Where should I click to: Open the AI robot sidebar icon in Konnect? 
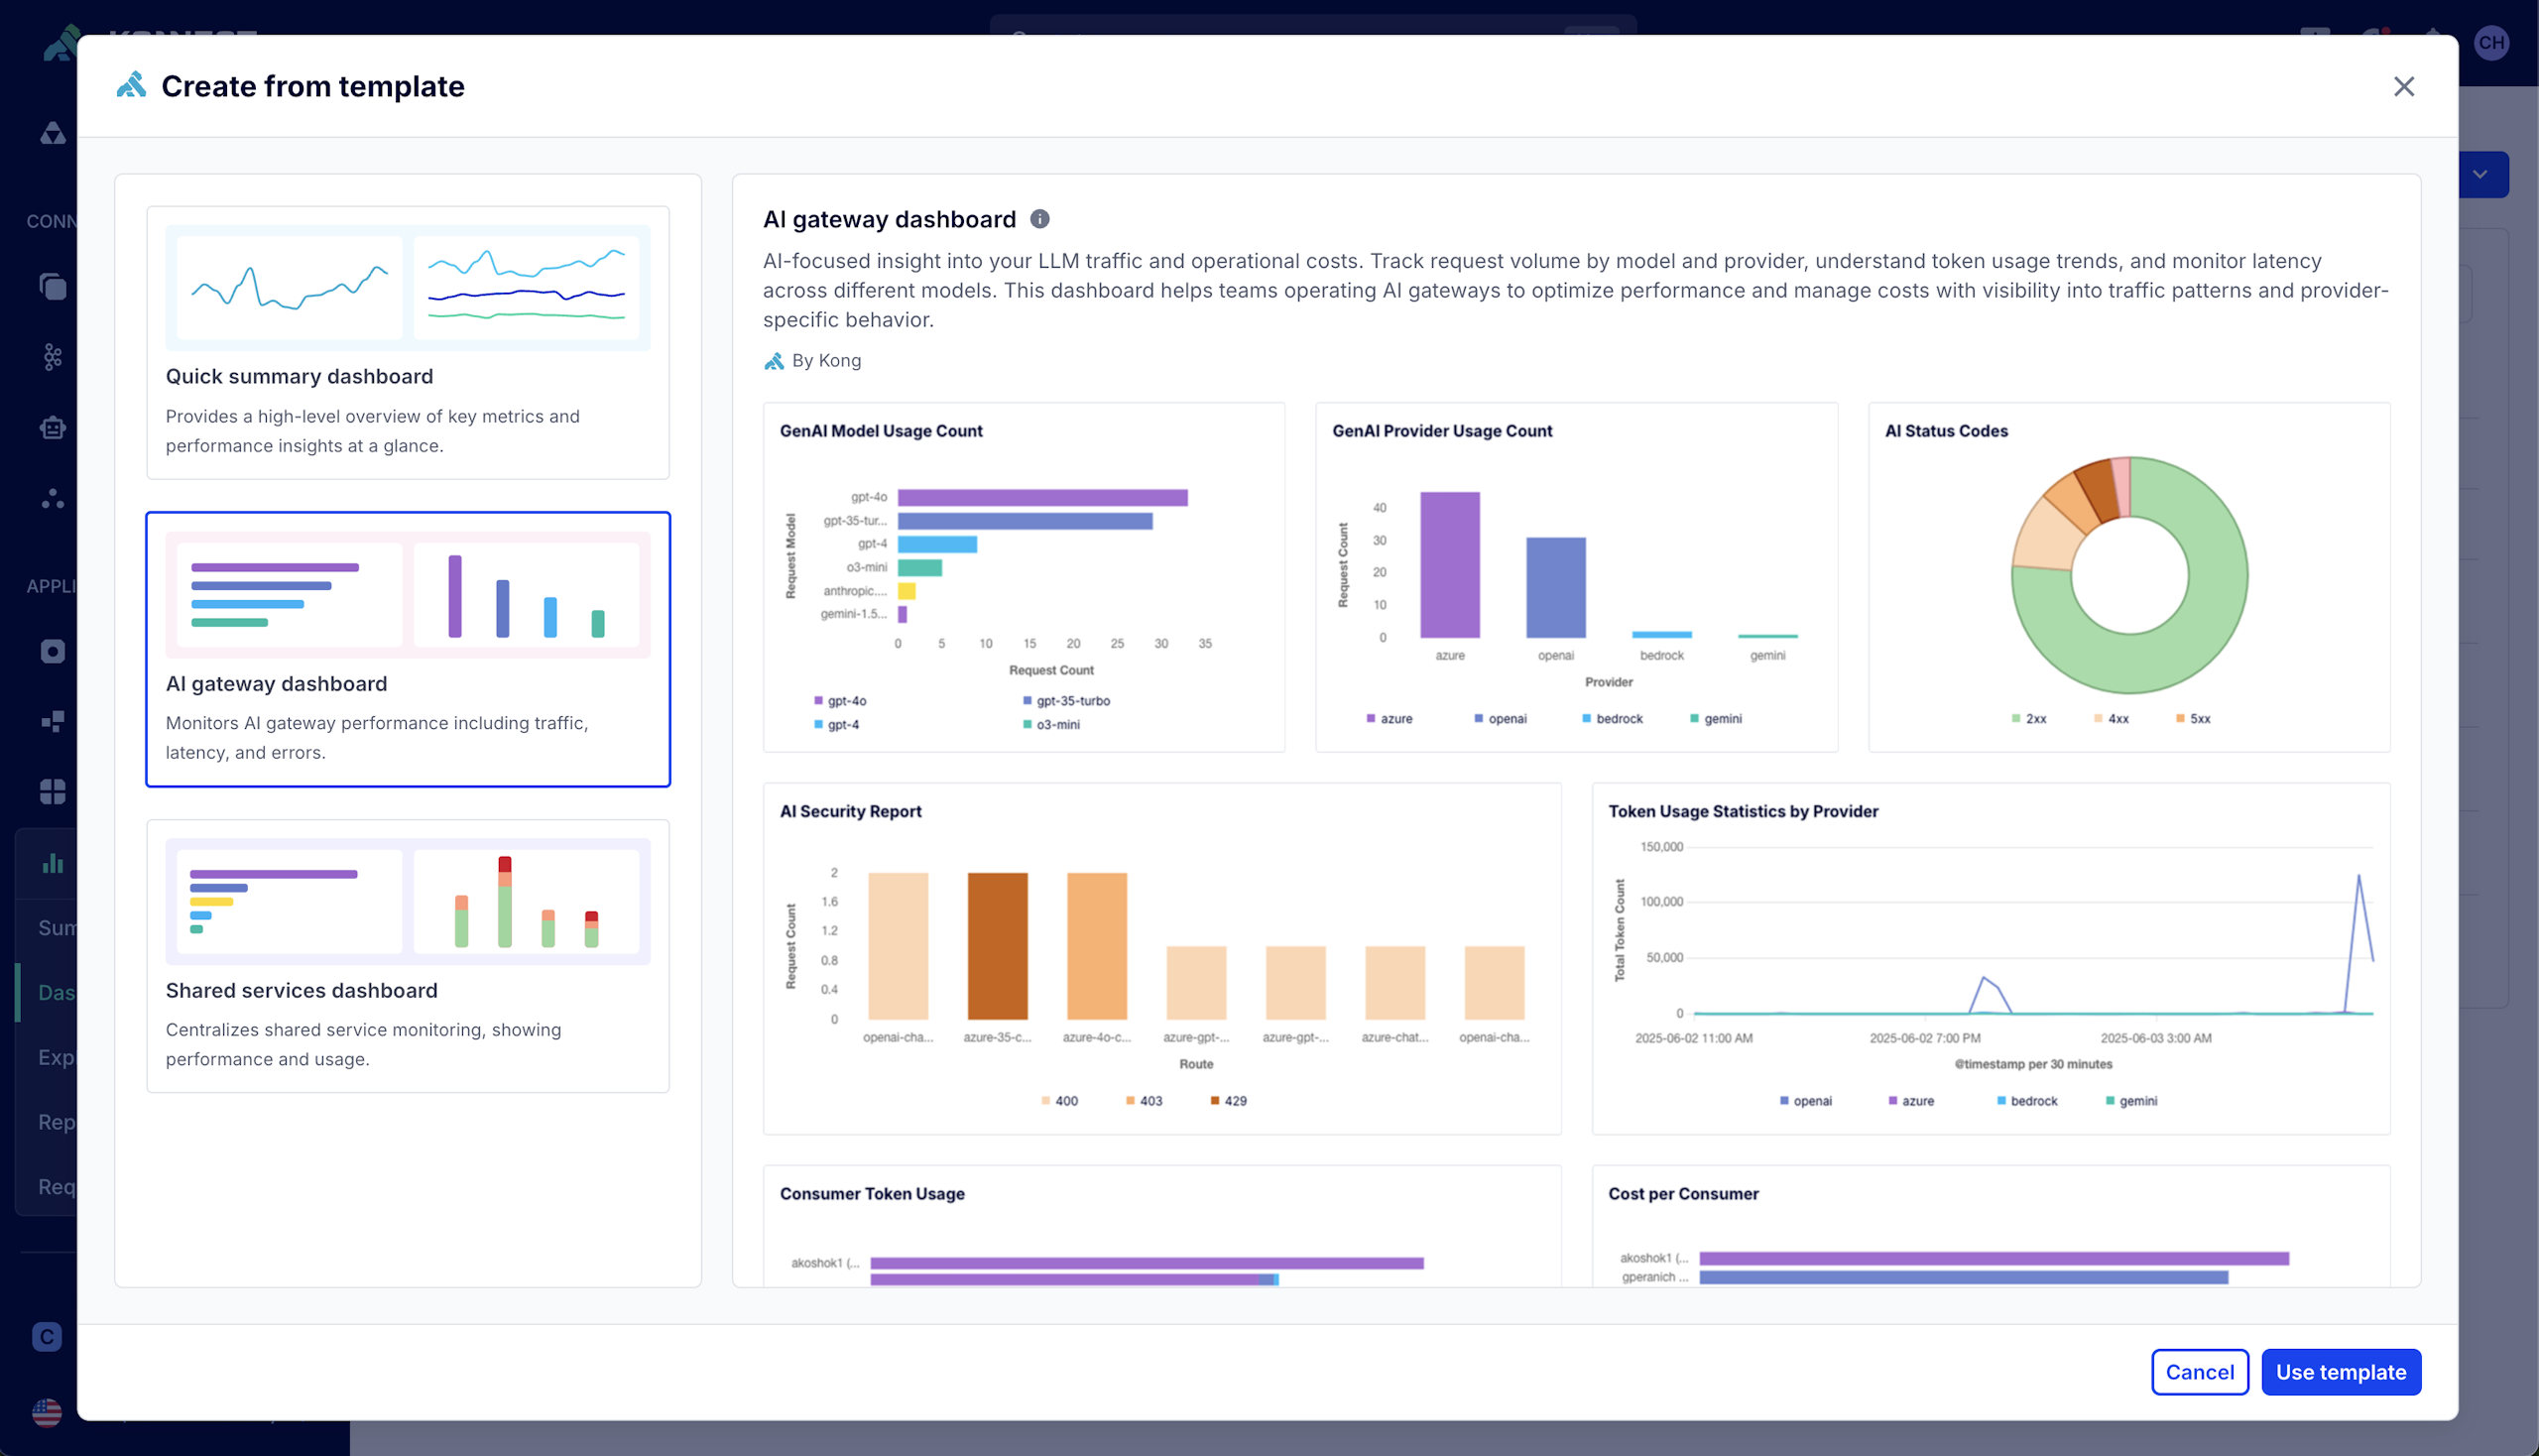(x=53, y=428)
